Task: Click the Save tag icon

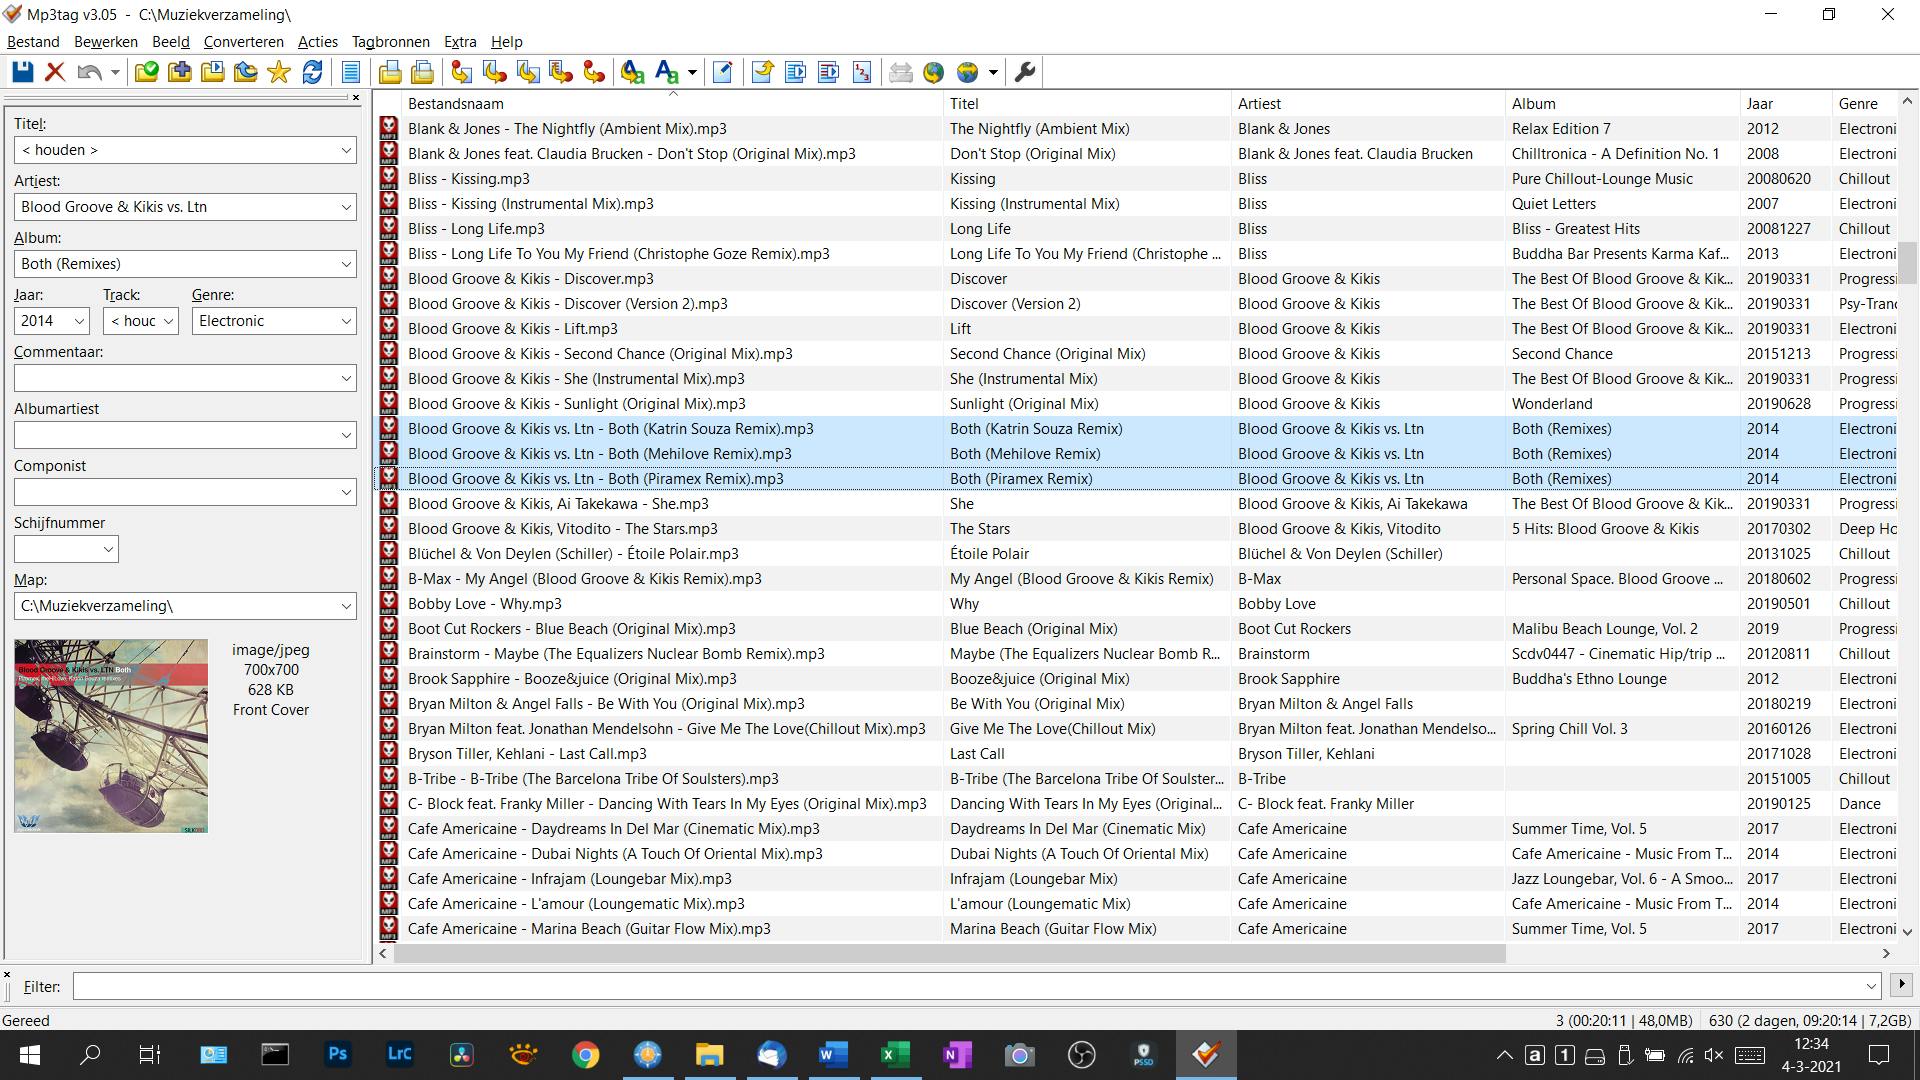Action: tap(23, 72)
